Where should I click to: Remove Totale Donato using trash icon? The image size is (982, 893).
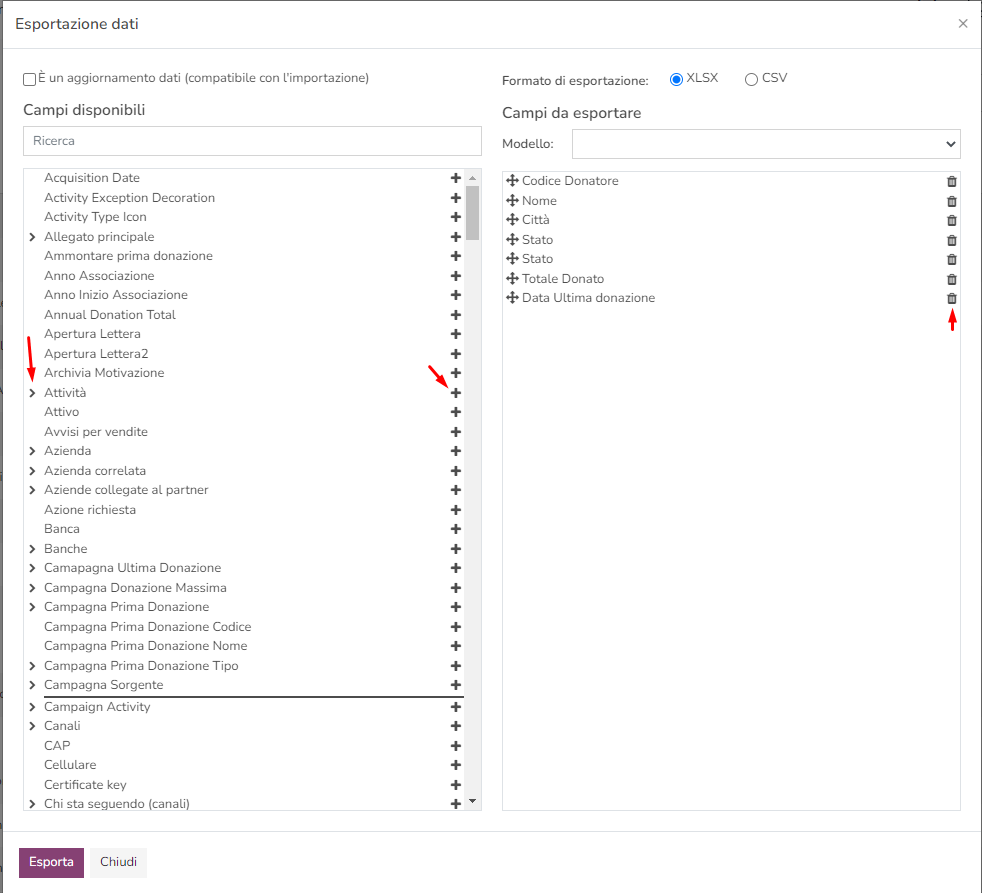(x=952, y=279)
